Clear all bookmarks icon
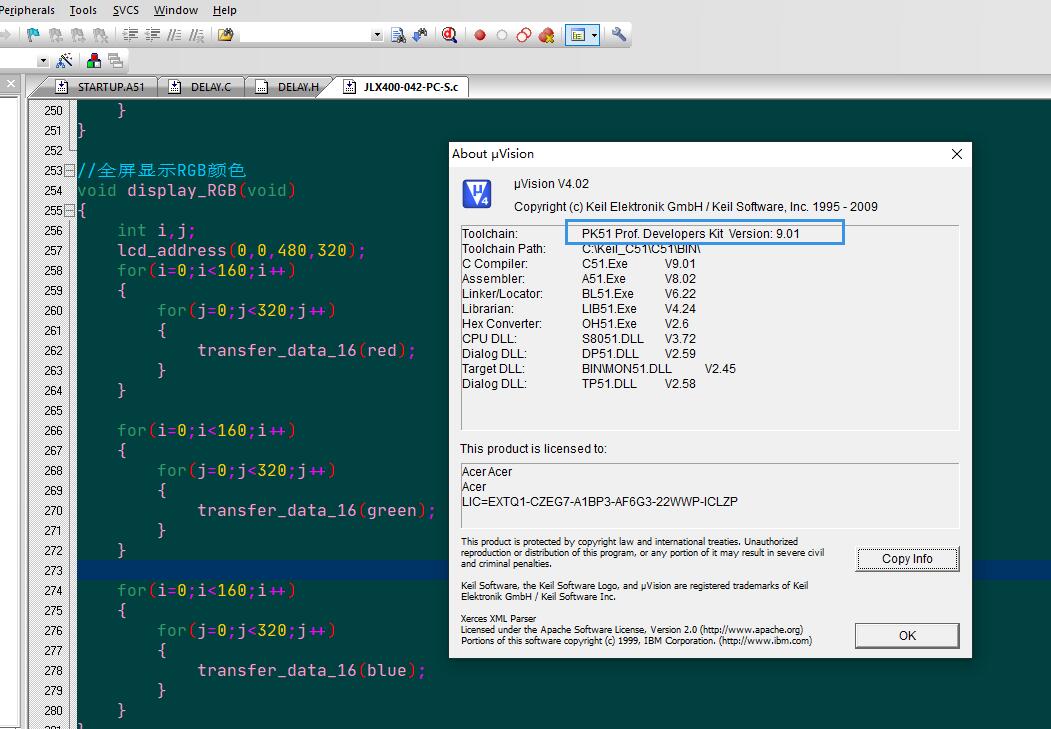 click(100, 35)
